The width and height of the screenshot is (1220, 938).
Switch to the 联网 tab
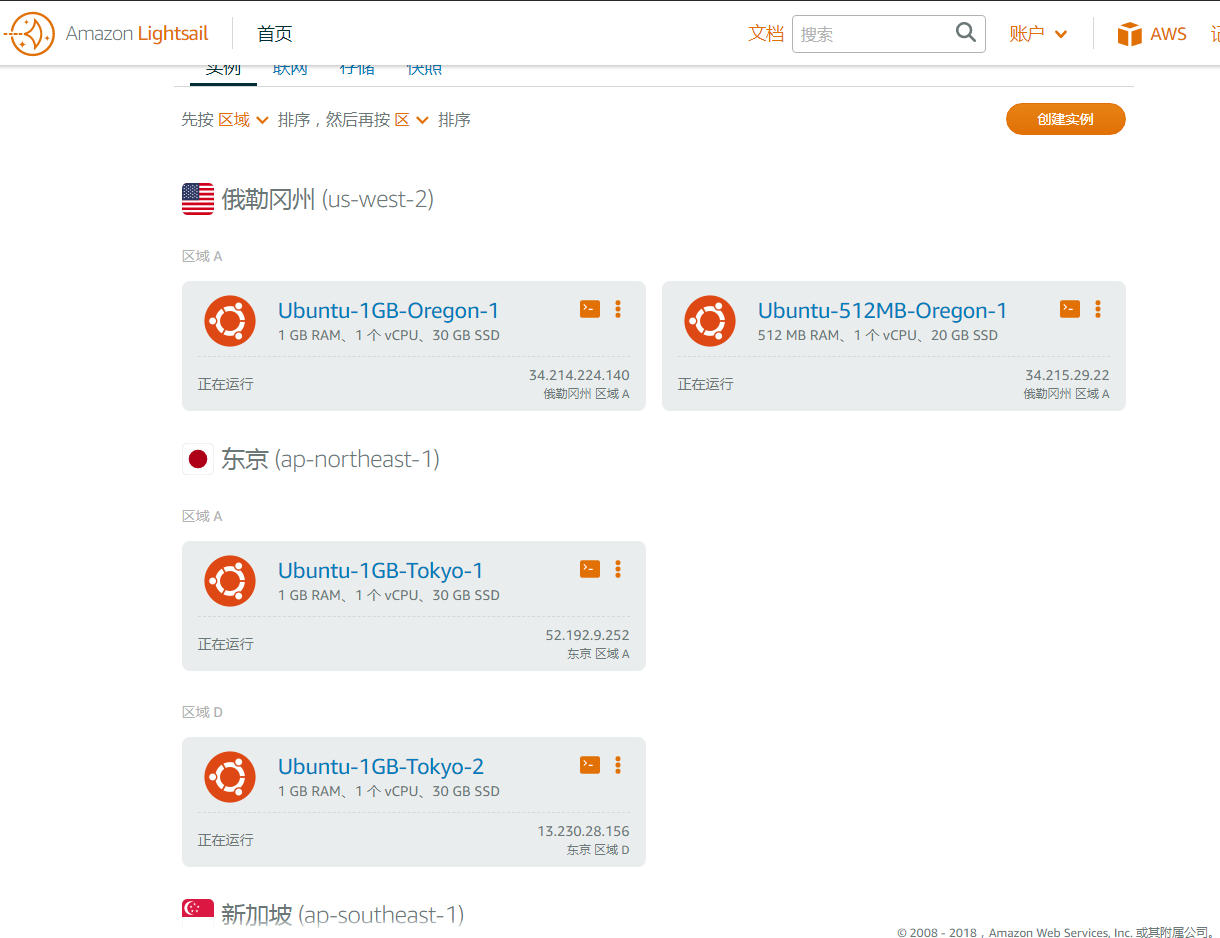pos(290,70)
